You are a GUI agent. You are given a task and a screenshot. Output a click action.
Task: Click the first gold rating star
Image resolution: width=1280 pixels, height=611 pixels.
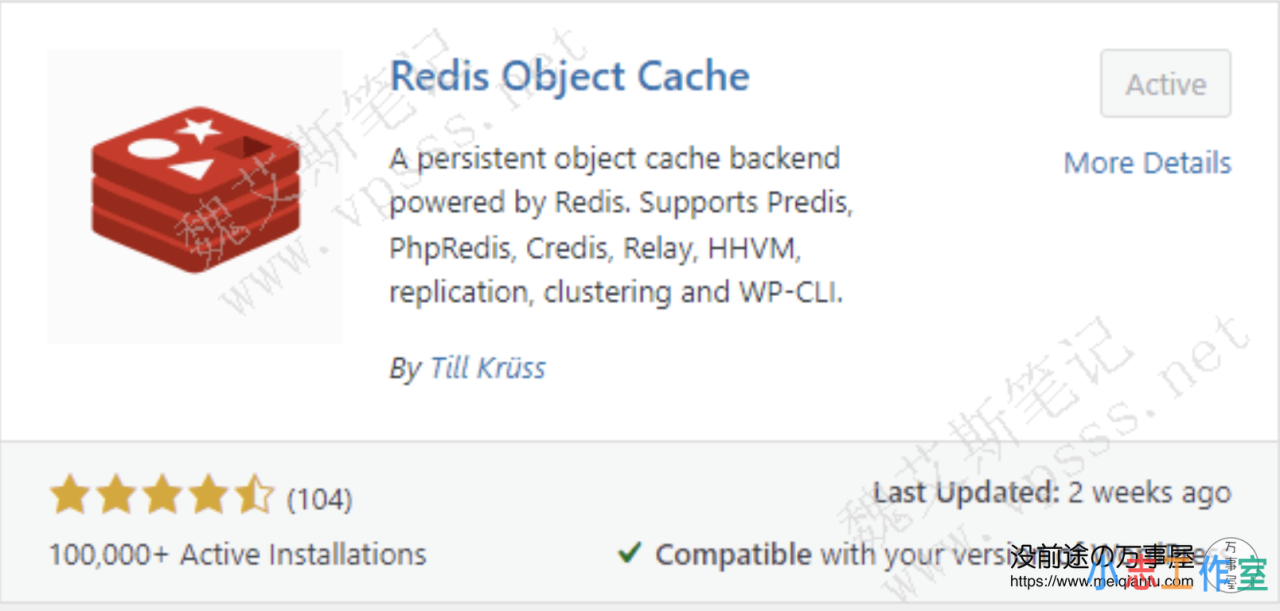coord(69,495)
